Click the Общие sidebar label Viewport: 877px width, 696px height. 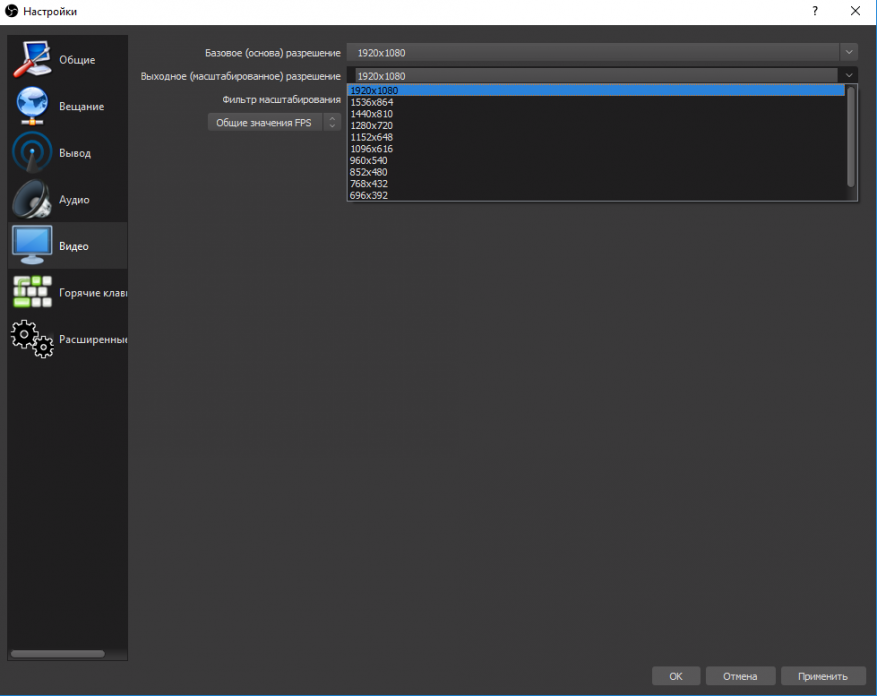pos(77,60)
